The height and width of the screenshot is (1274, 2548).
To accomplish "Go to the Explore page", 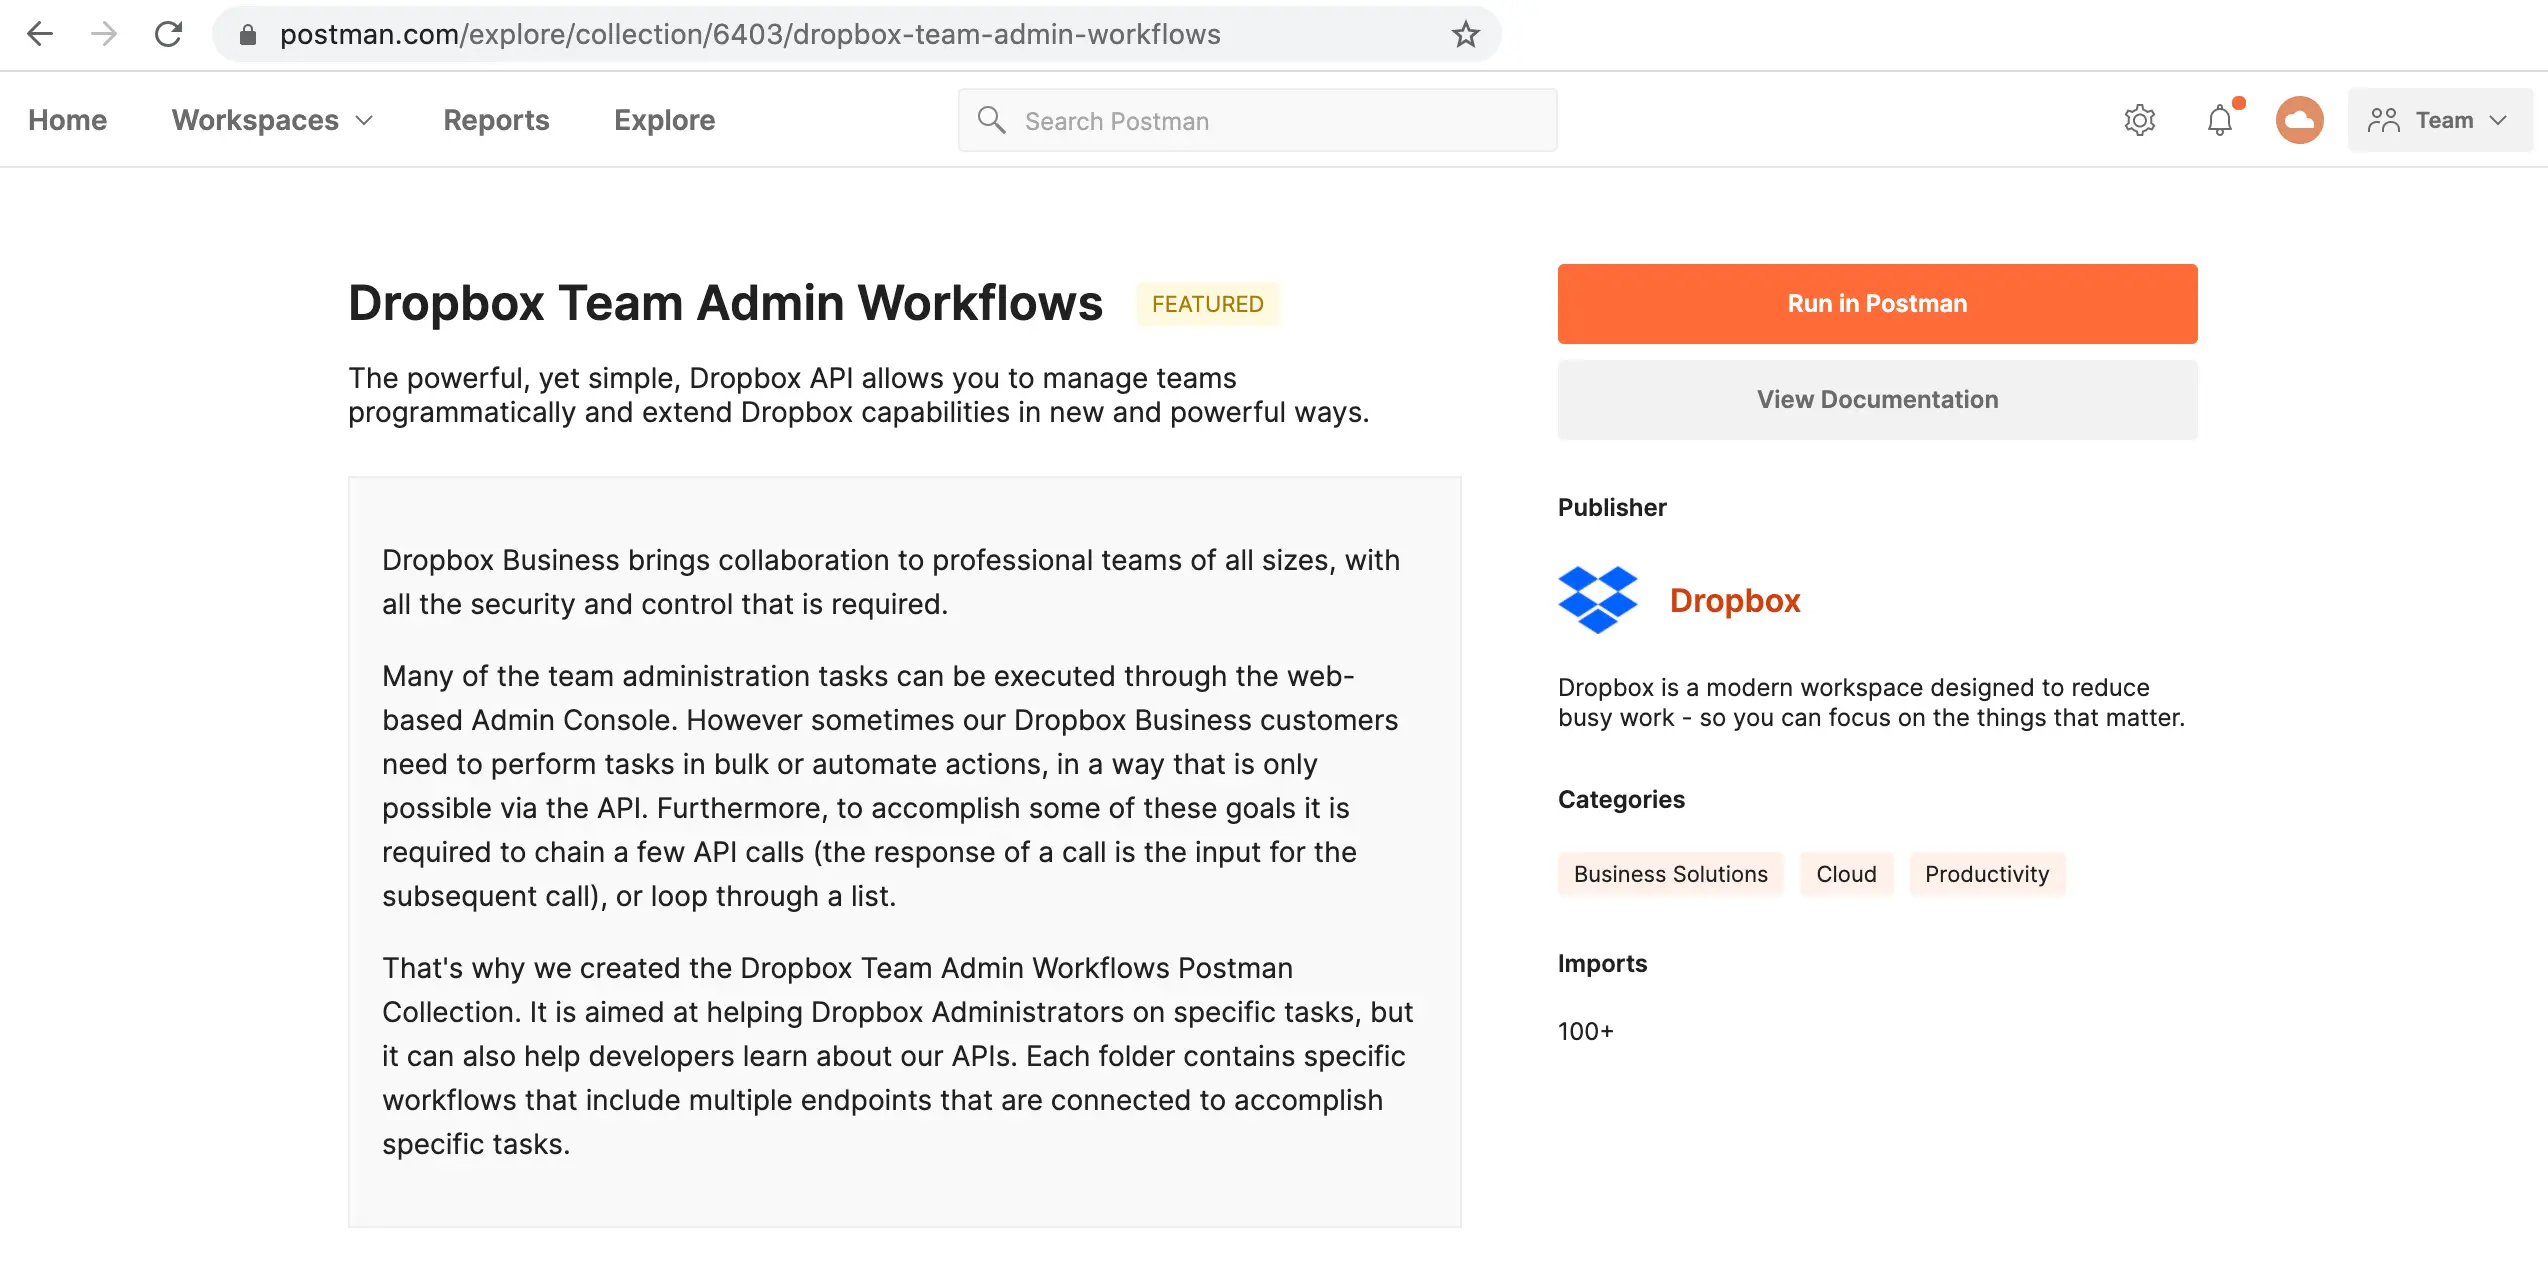I will [664, 120].
